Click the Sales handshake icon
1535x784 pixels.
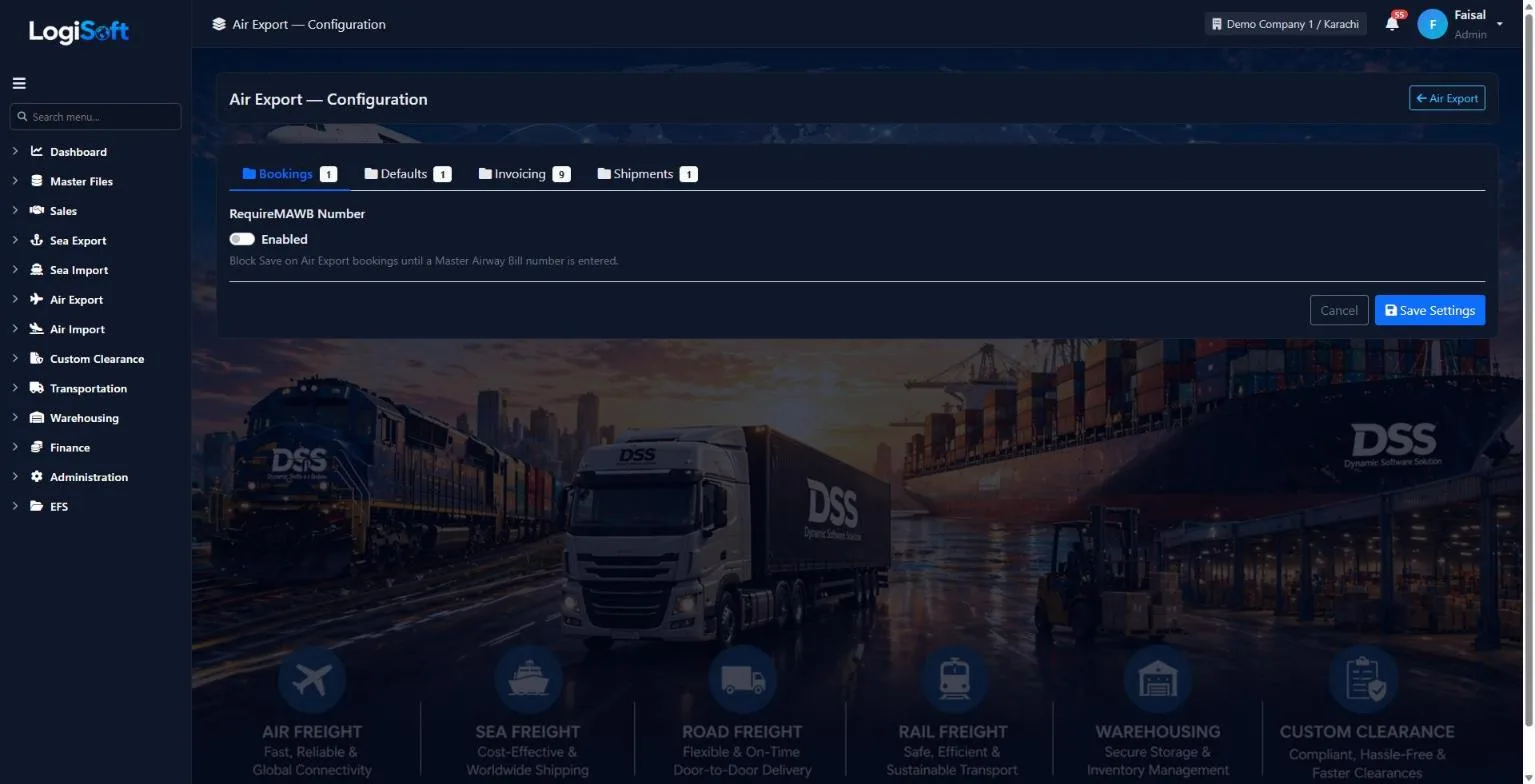tap(37, 211)
